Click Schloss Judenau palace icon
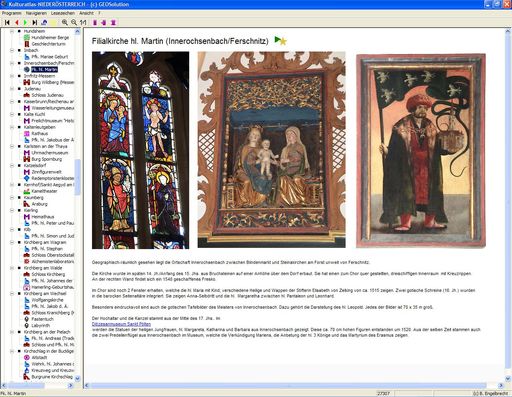Screen dimensions: 512x397 click(x=27, y=95)
